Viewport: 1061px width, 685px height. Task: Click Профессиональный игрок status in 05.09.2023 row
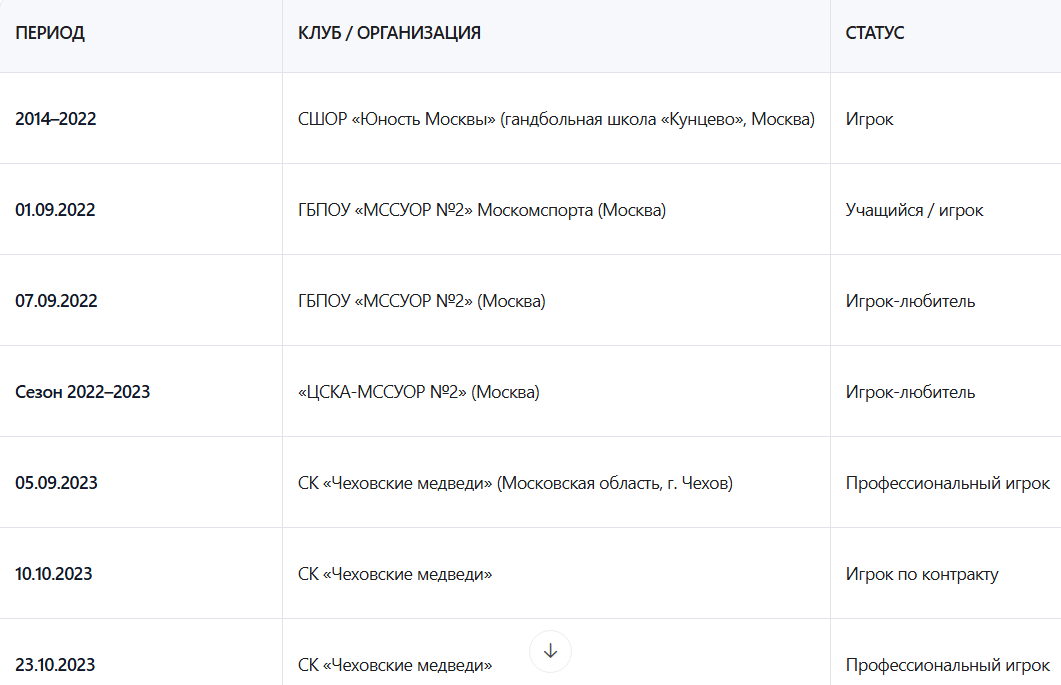tap(947, 483)
